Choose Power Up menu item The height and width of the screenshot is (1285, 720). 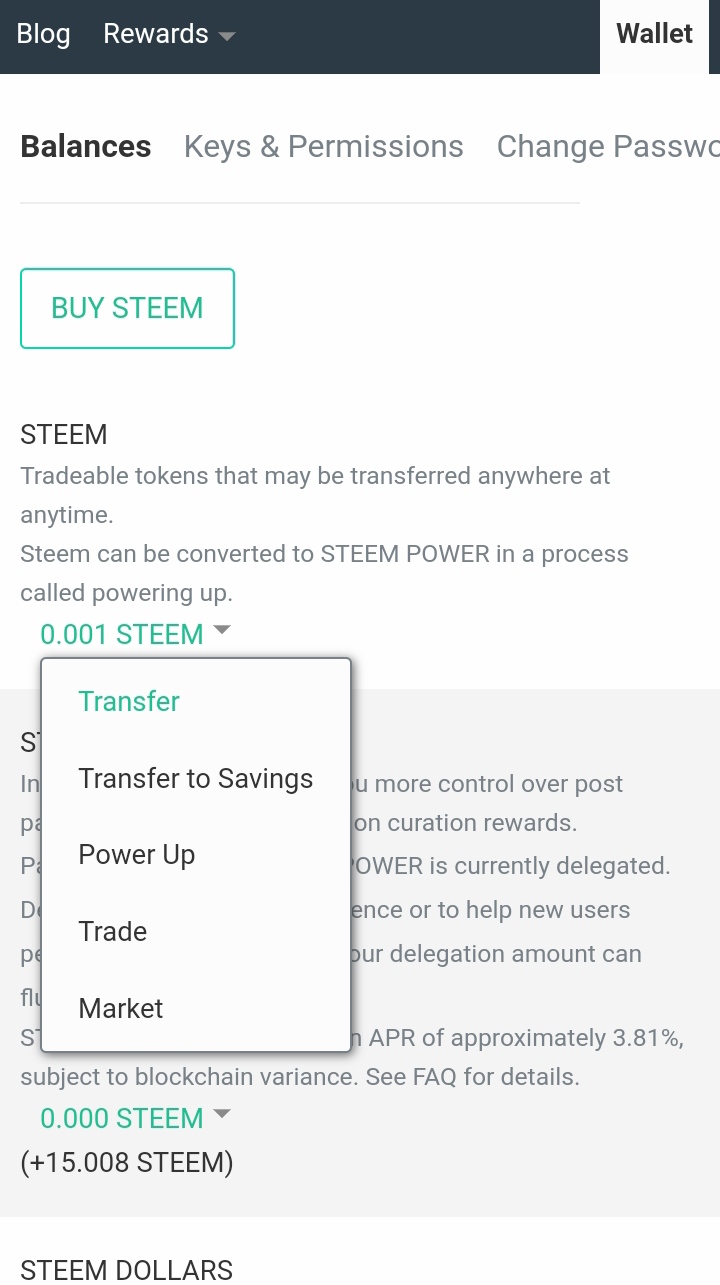click(137, 855)
